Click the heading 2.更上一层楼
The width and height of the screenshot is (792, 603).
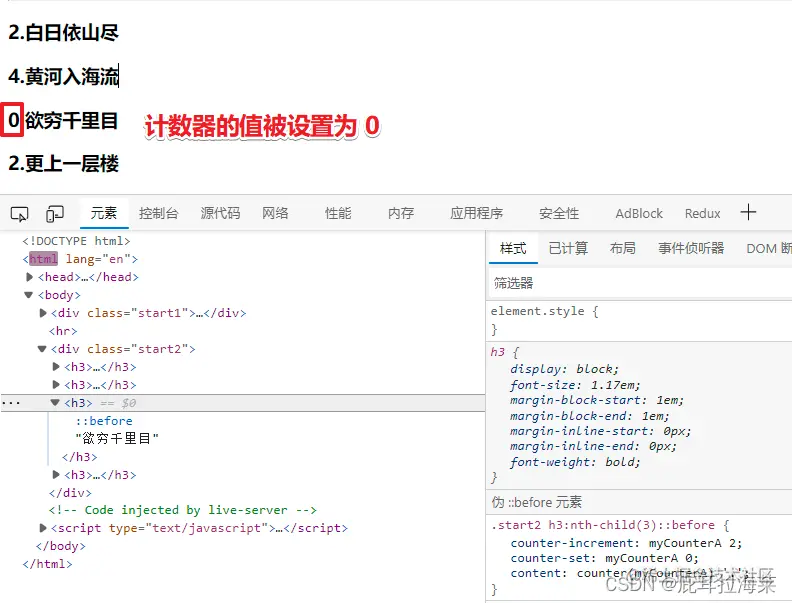64,164
